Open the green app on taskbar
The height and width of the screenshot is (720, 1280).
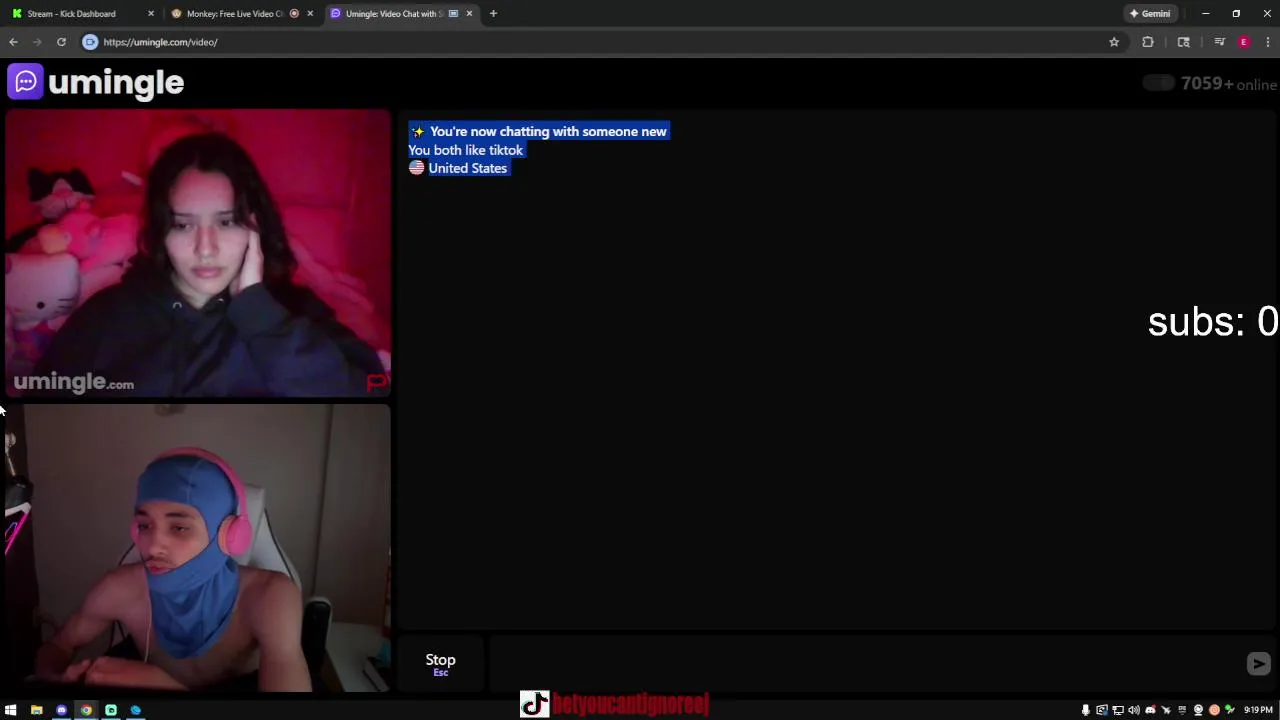[111, 710]
